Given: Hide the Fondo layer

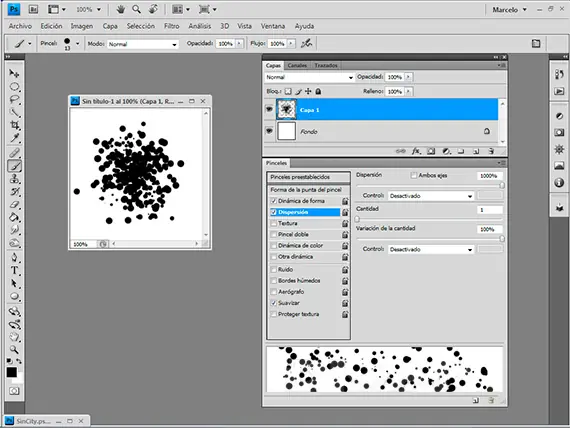Looking at the screenshot, I should [269, 131].
